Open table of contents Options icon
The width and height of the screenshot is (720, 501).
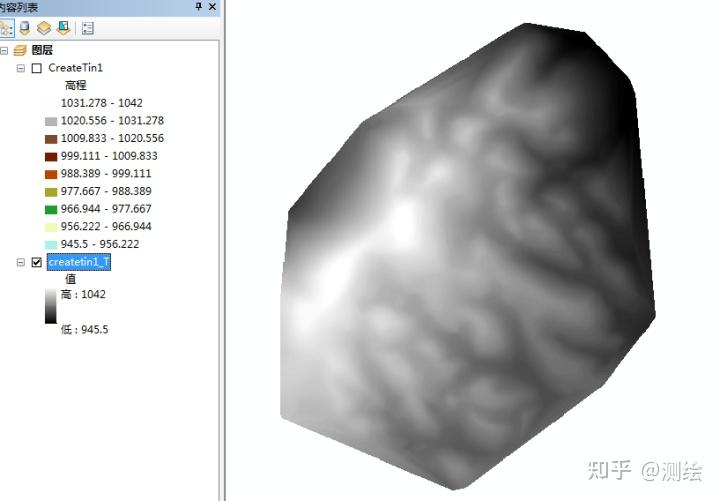point(88,28)
